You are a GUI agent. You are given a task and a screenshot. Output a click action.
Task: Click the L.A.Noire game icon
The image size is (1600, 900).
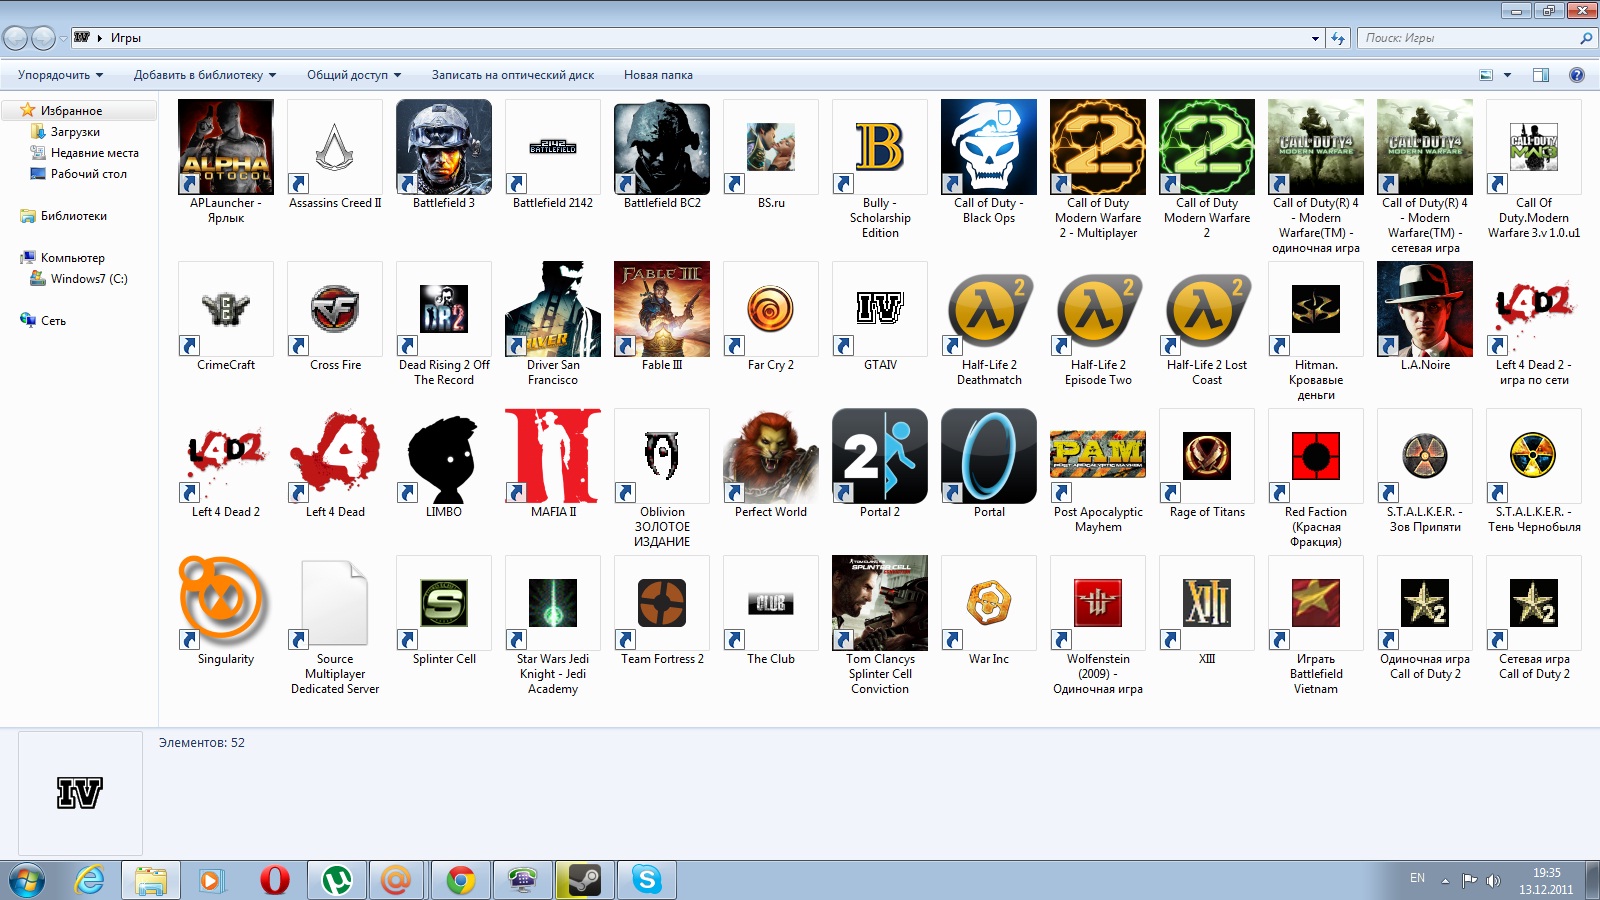pyautogui.click(x=1424, y=309)
